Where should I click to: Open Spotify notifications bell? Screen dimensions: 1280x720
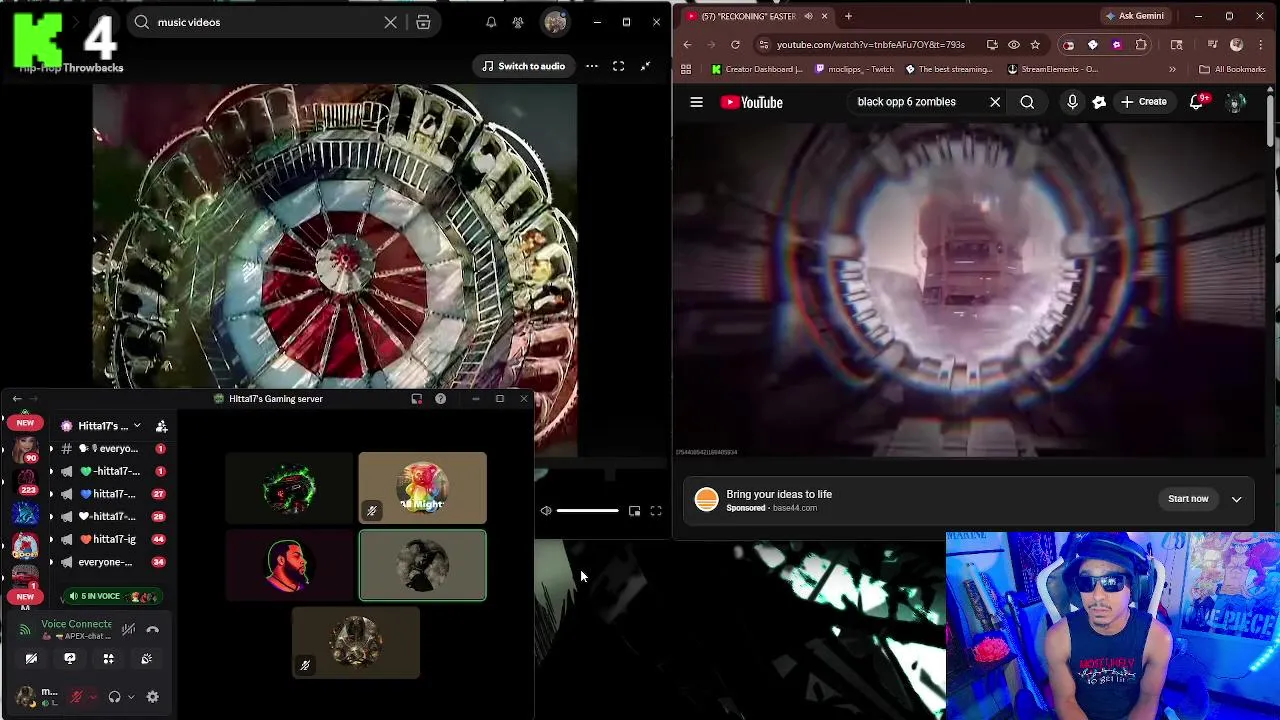[491, 22]
